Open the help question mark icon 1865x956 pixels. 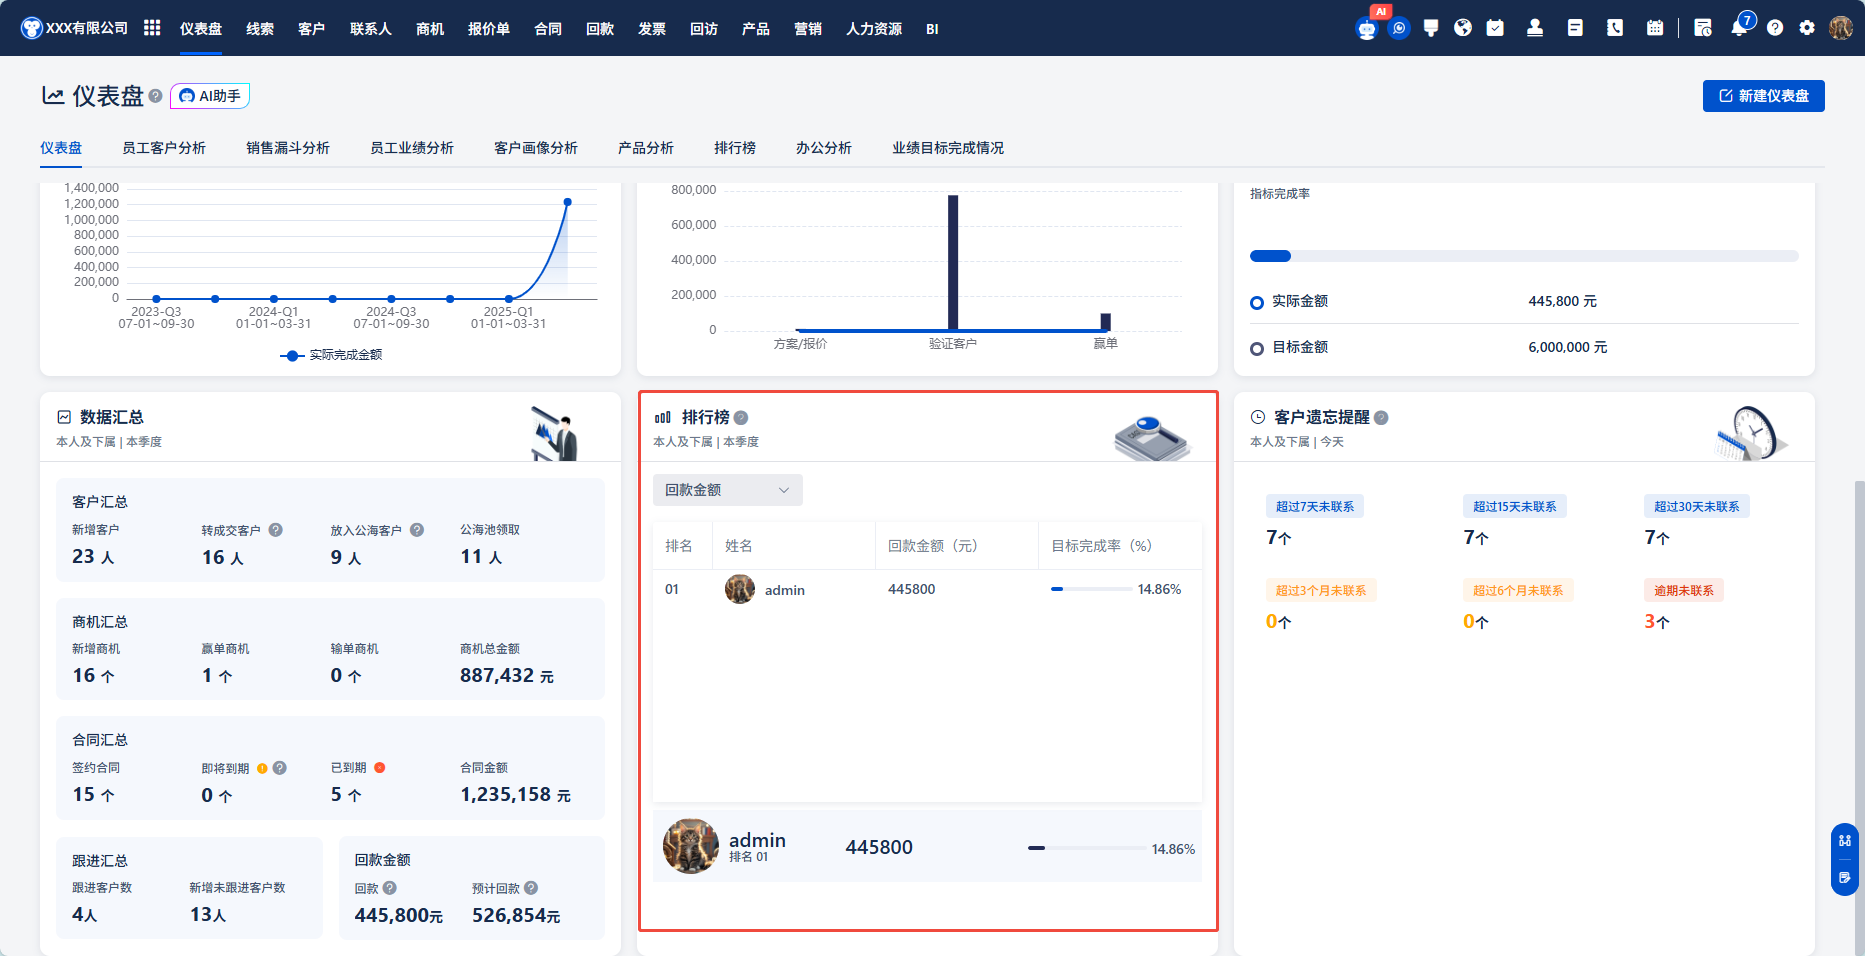(1775, 28)
